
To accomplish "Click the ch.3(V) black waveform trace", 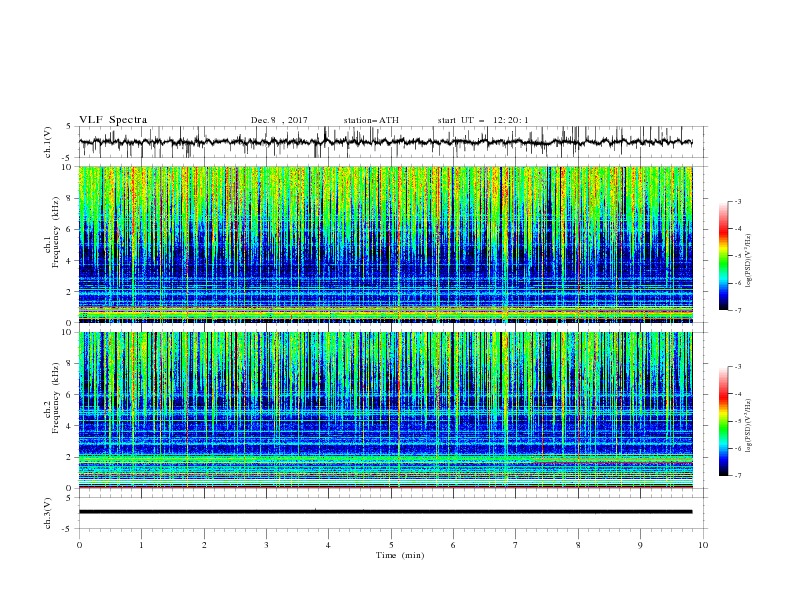I will point(385,512).
